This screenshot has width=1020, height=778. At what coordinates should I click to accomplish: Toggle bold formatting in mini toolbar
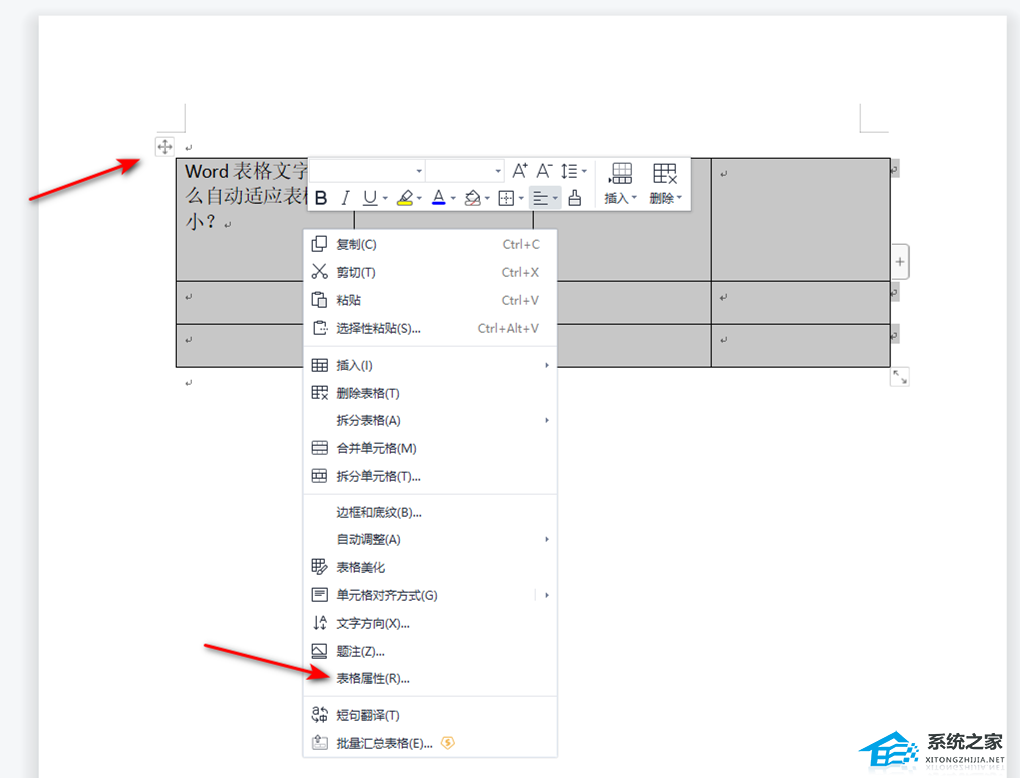(x=321, y=198)
